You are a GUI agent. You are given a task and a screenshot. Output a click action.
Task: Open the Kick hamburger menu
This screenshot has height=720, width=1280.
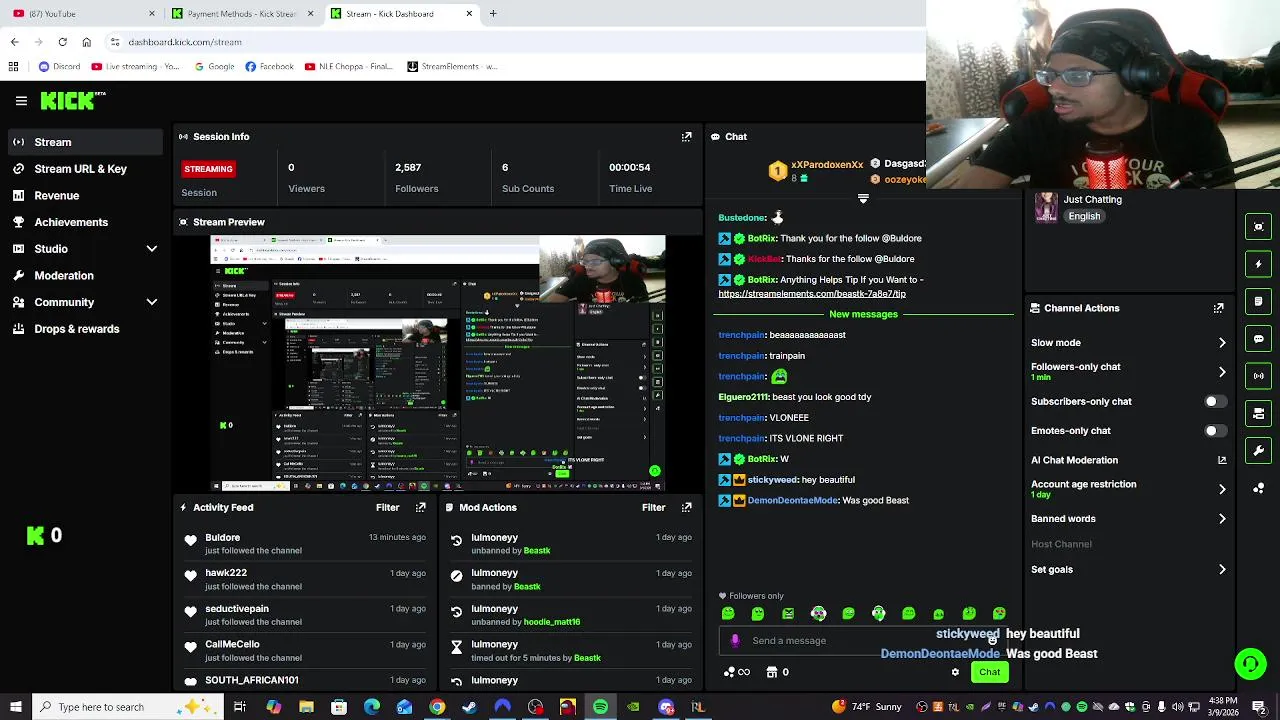(x=21, y=101)
